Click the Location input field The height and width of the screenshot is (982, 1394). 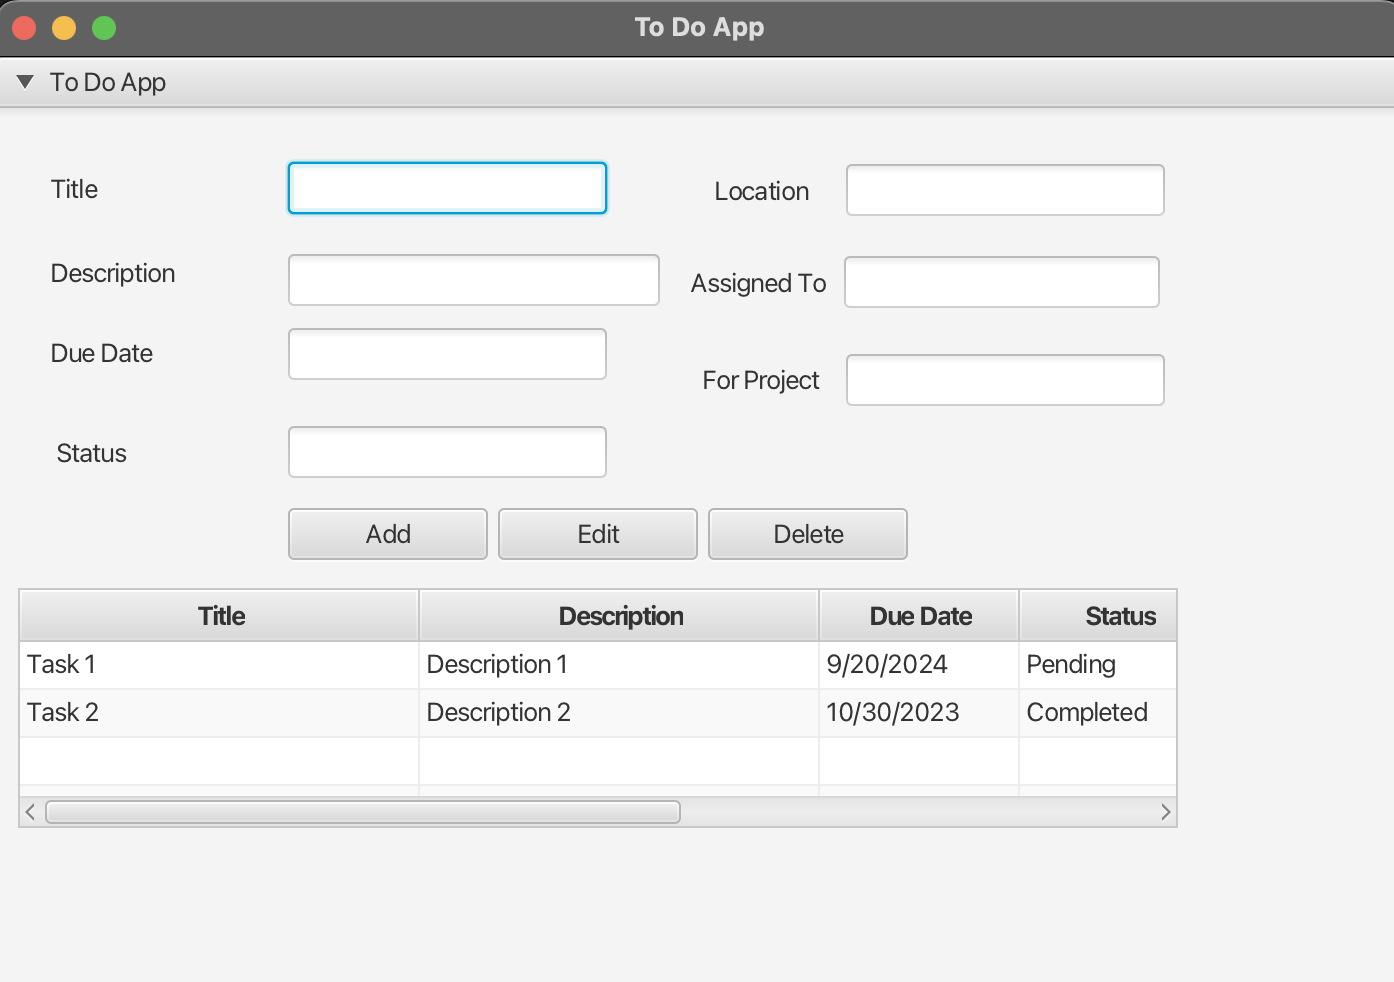tap(1005, 190)
